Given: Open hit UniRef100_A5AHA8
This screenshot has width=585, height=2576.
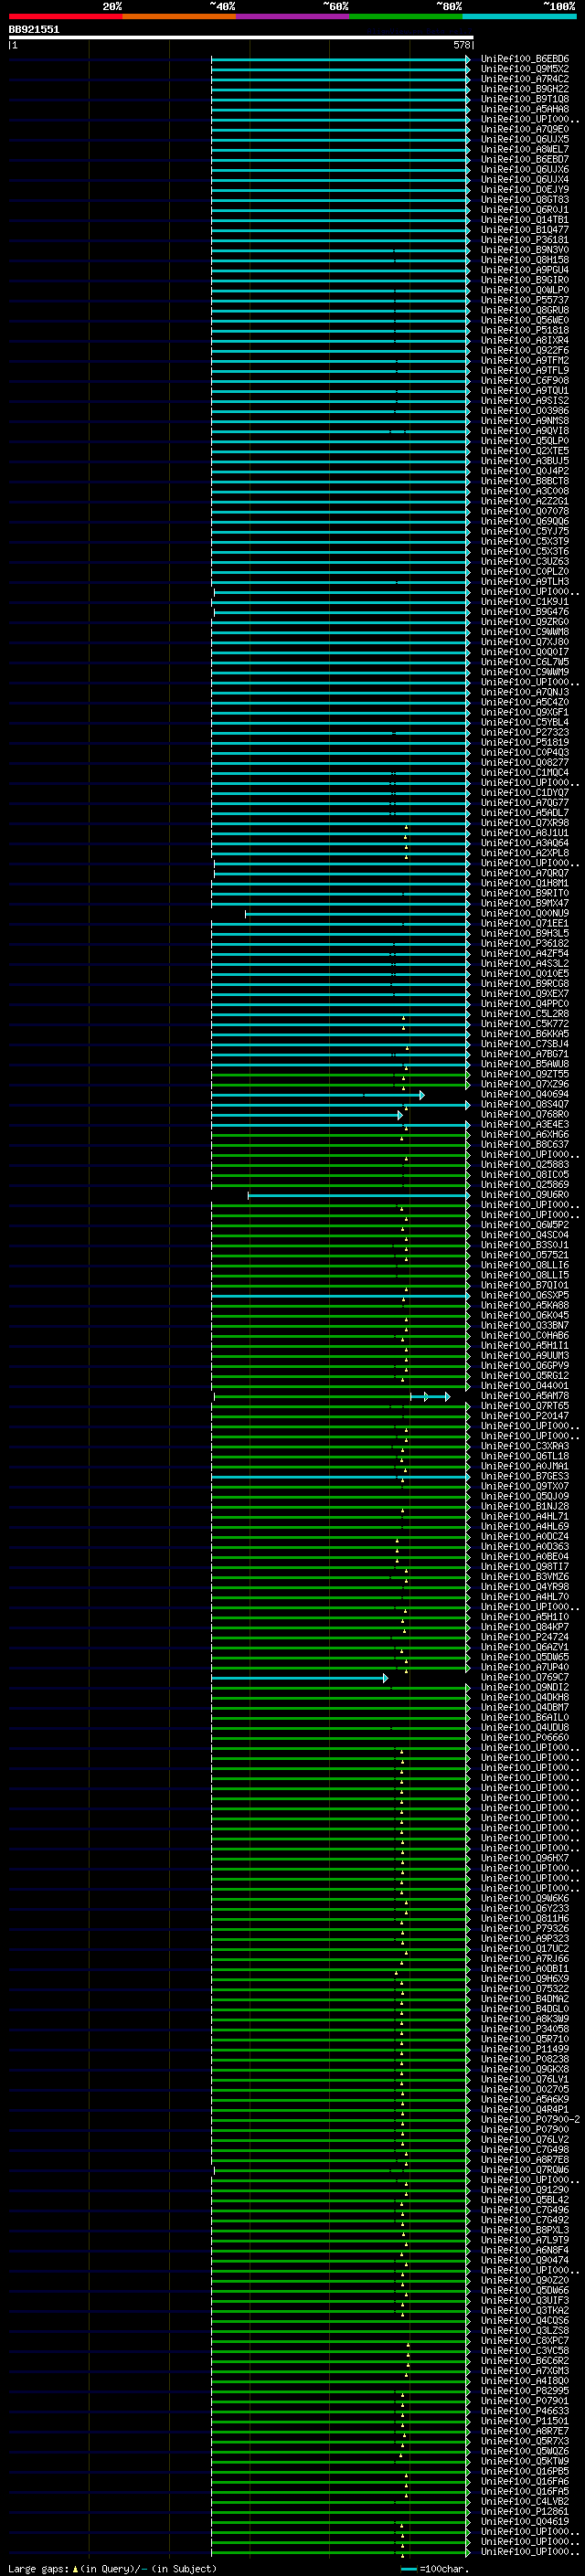Looking at the screenshot, I should pos(524,109).
